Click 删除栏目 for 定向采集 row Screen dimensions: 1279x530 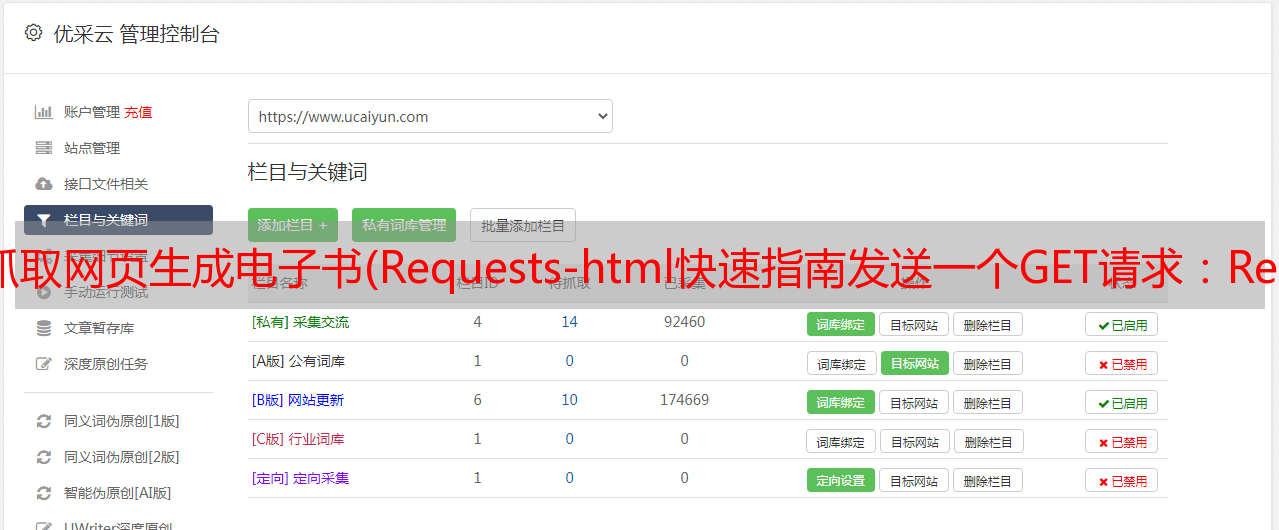987,480
